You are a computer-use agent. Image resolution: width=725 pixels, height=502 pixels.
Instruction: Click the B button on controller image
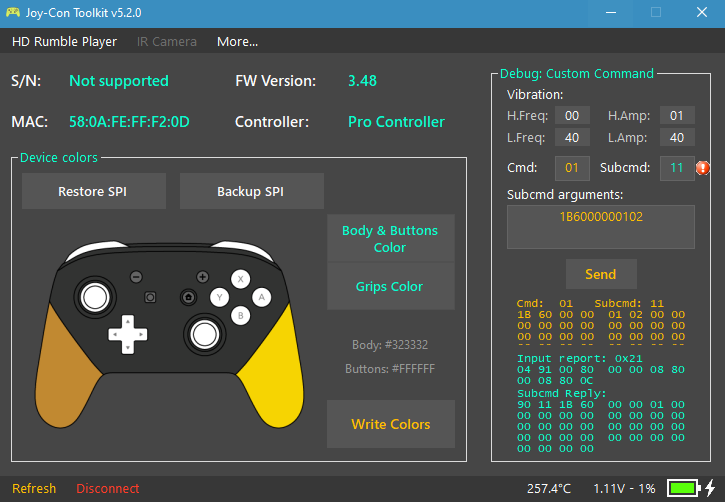240,316
